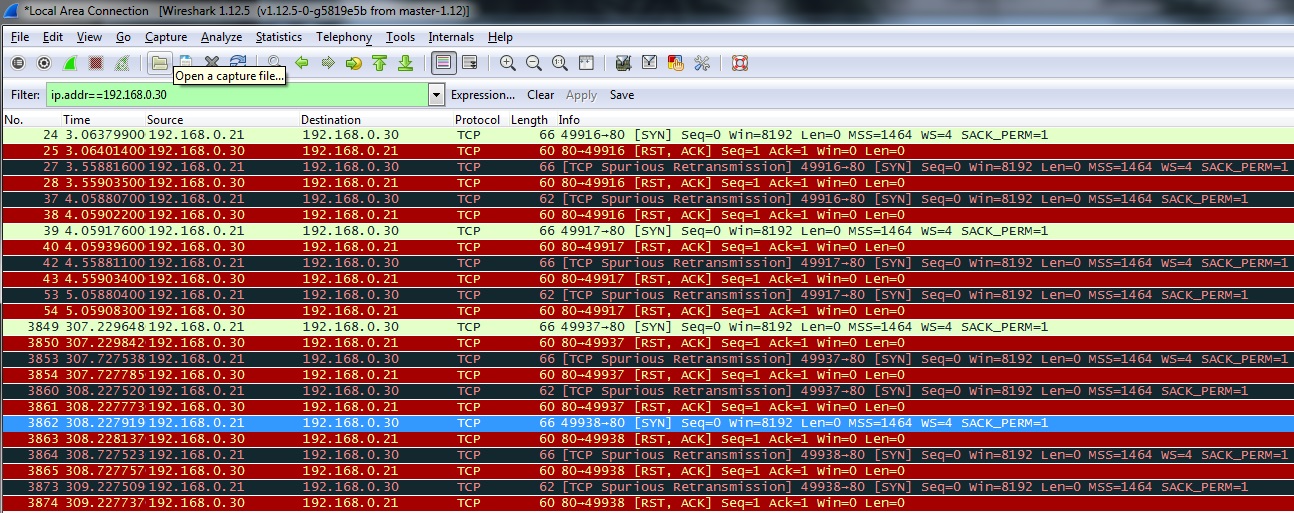Open the Help menu
The height and width of the screenshot is (513, 1294).
pos(500,37)
